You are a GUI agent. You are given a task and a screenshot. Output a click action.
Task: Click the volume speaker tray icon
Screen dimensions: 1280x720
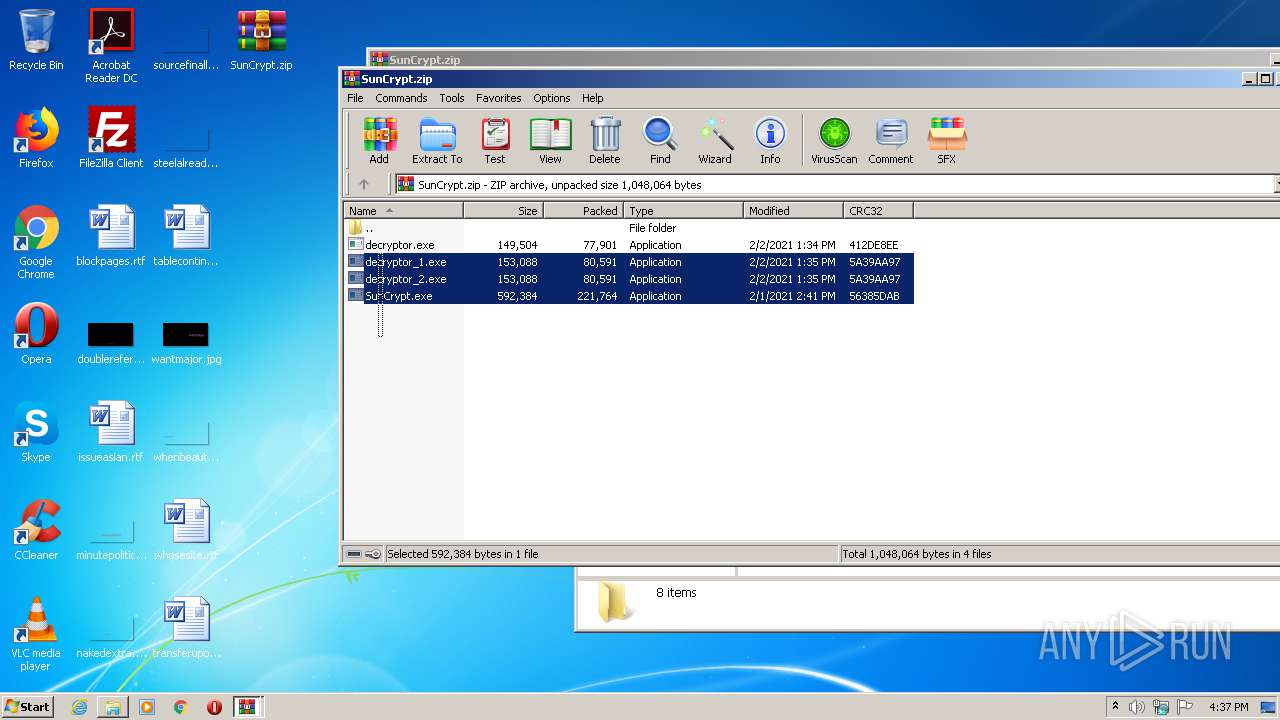pos(1137,707)
